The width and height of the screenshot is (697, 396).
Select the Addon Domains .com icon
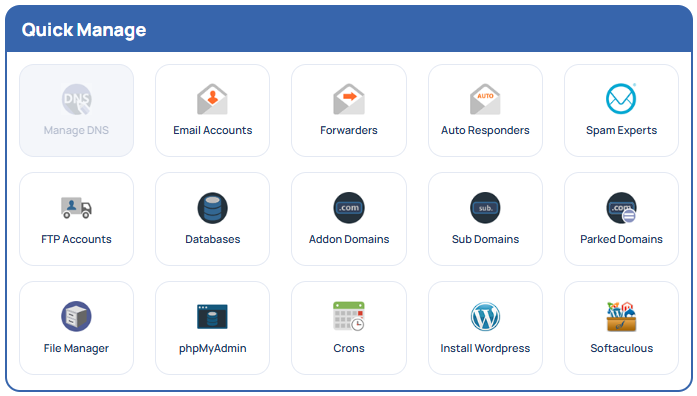click(349, 208)
